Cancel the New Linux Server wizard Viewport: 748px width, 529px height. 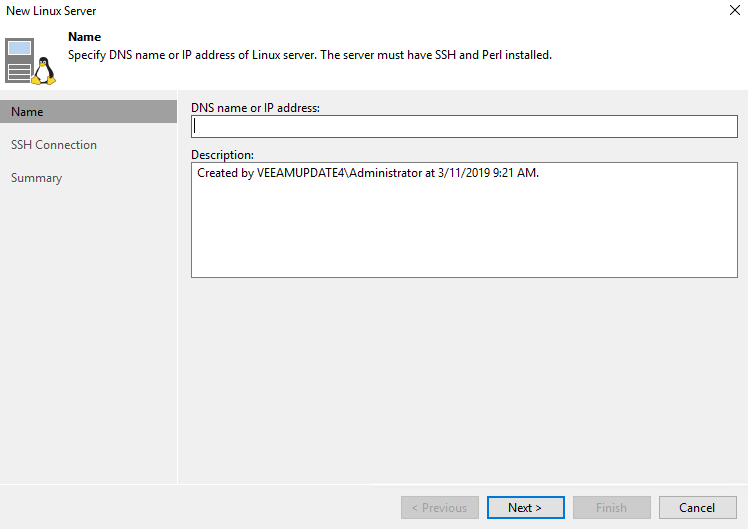click(x=697, y=508)
